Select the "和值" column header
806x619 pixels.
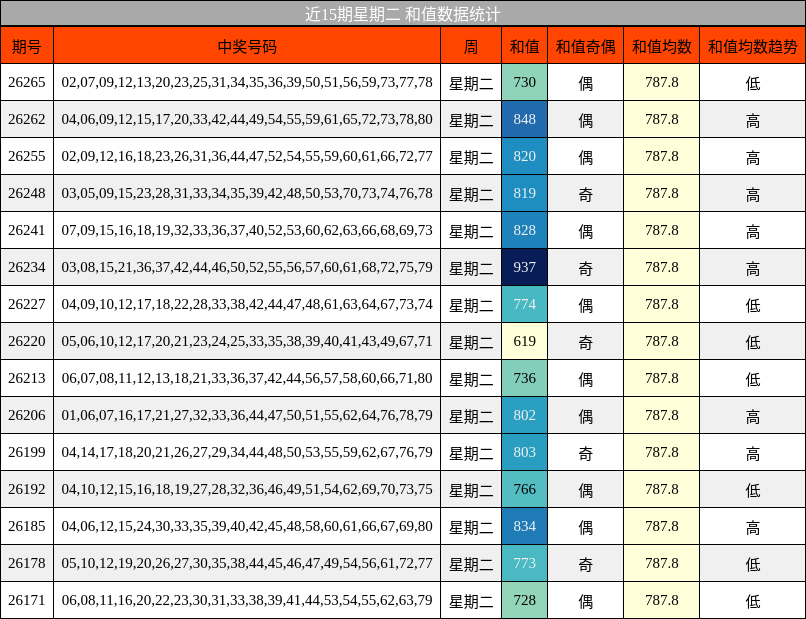coord(524,46)
